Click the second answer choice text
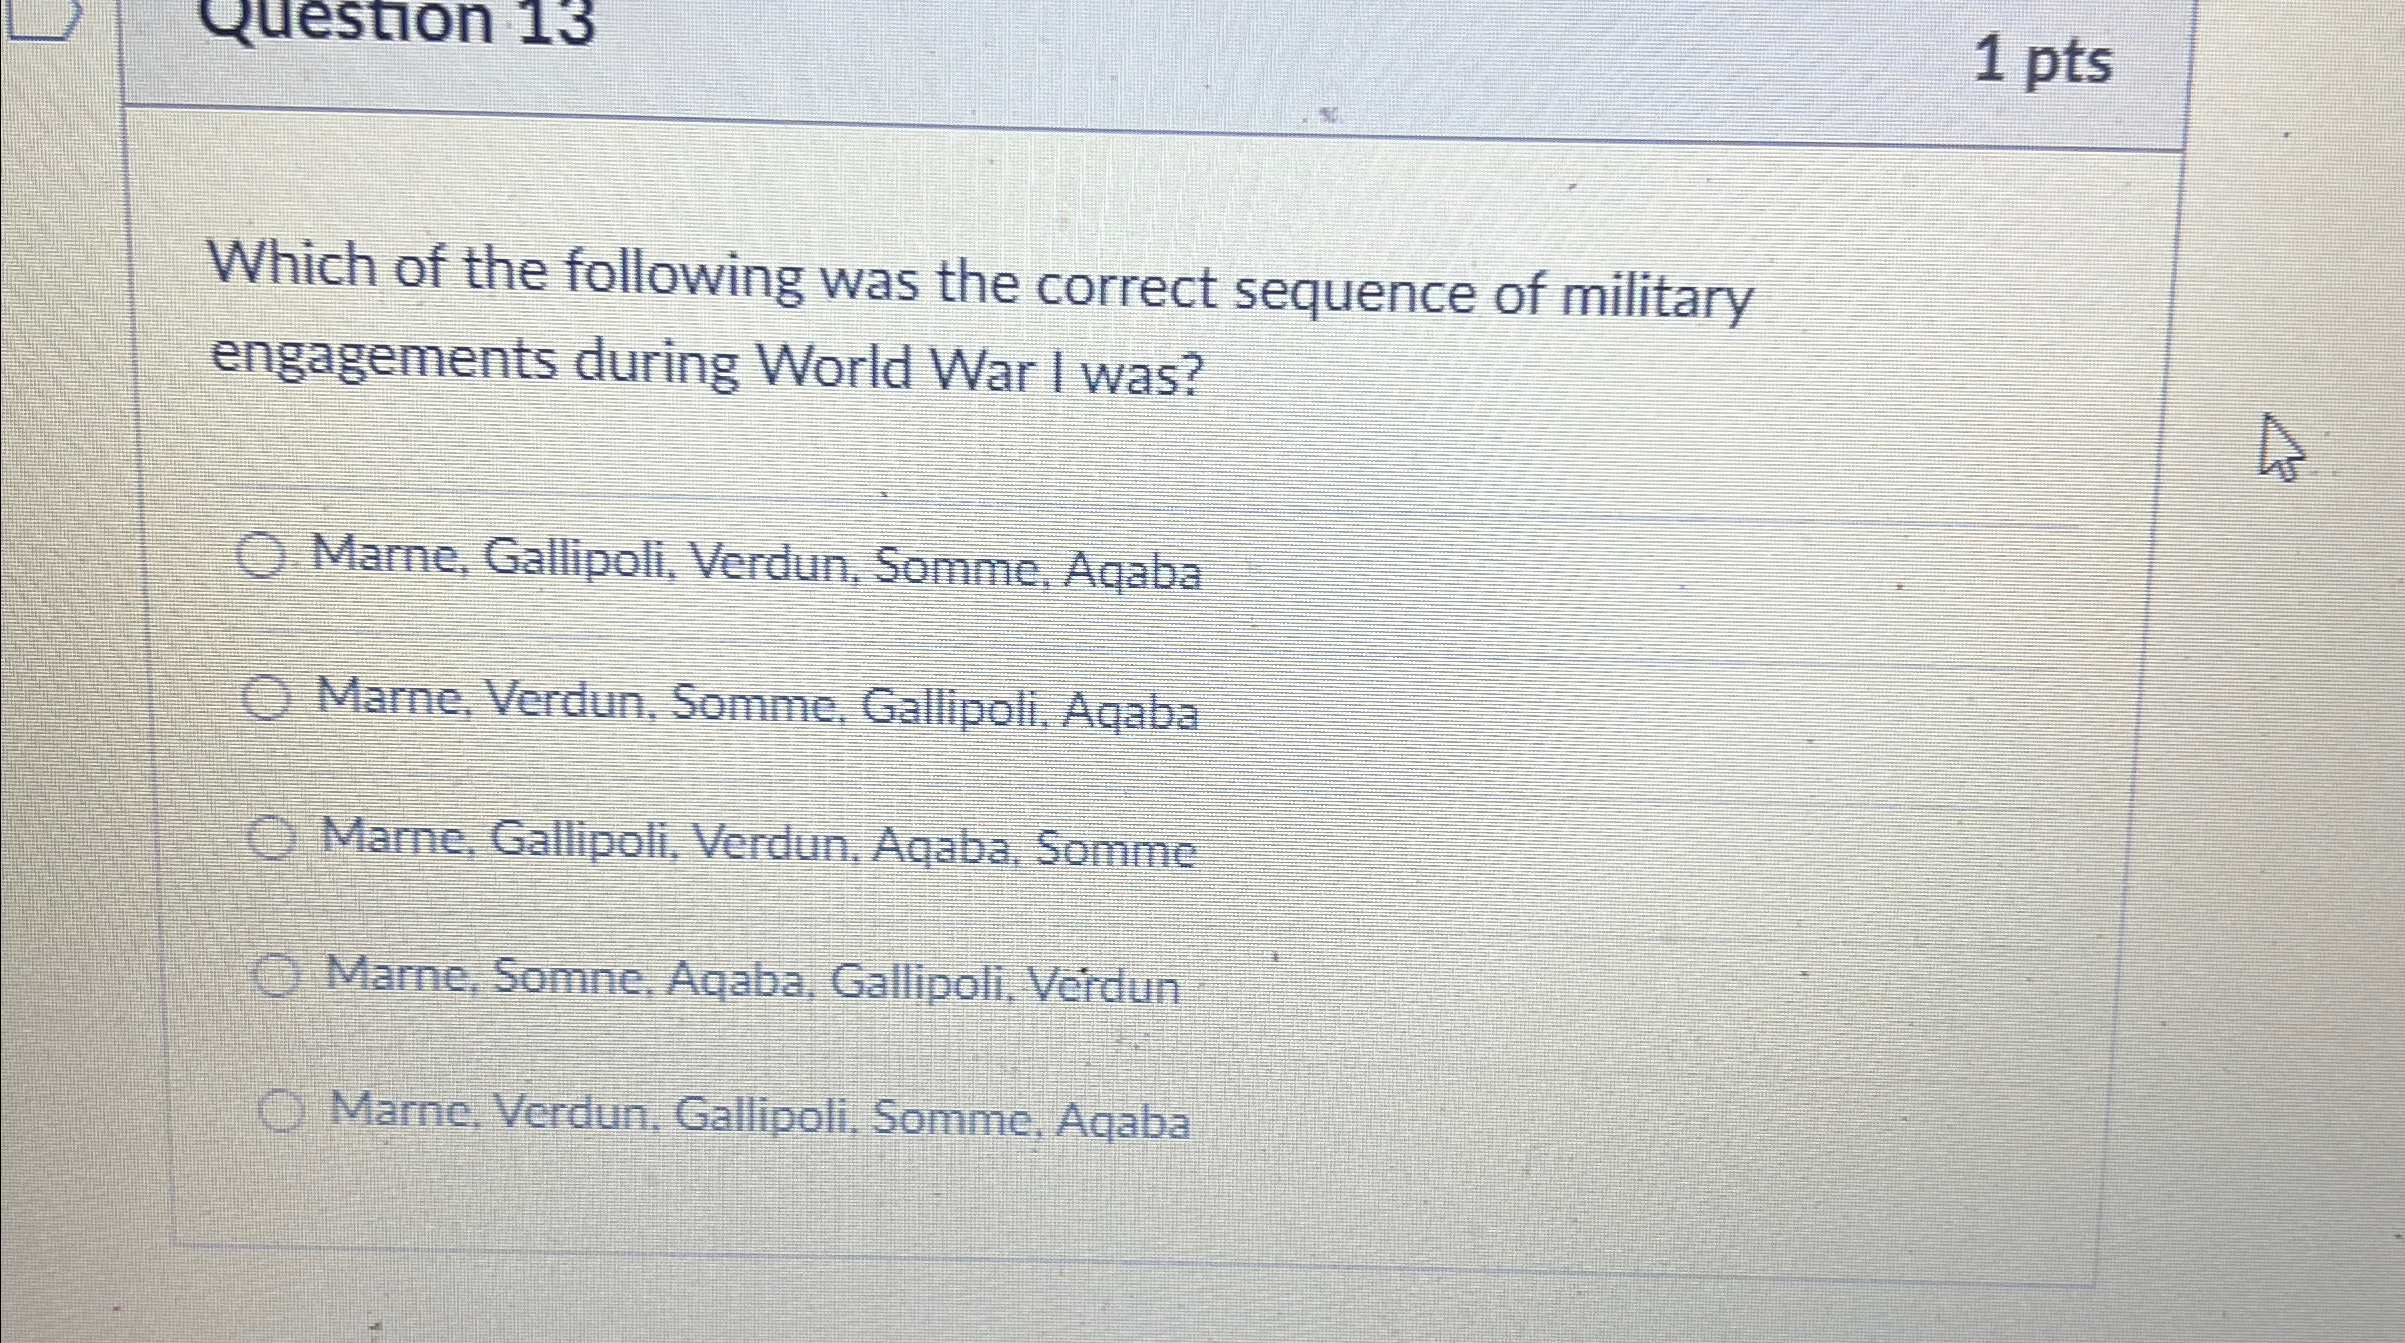The height and width of the screenshot is (1343, 2405). (x=757, y=708)
